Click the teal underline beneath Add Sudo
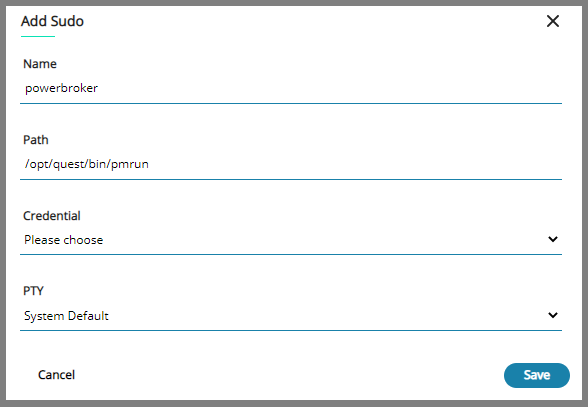 click(38, 36)
